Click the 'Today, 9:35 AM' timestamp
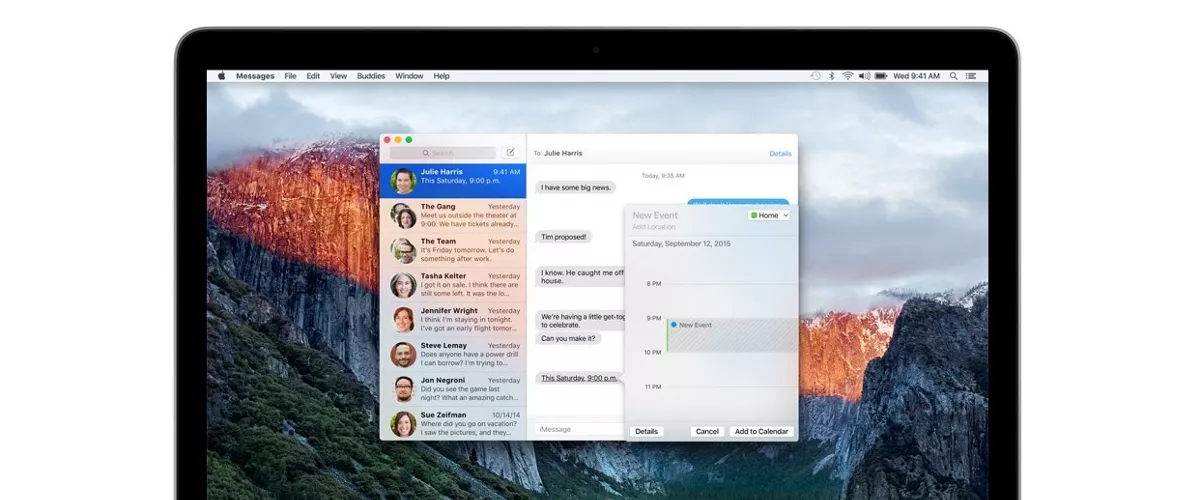The width and height of the screenshot is (1200, 500). pyautogui.click(x=663, y=175)
